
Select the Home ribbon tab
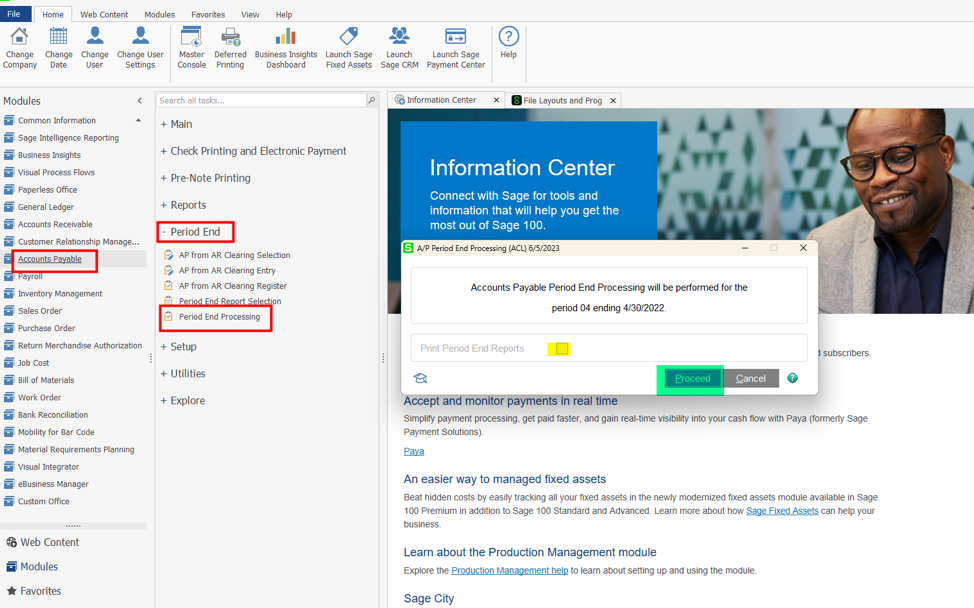[53, 14]
